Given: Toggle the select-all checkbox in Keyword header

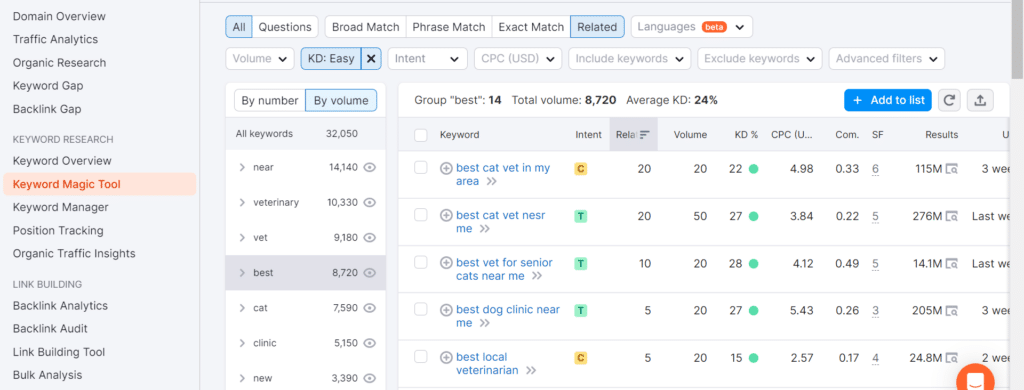Looking at the screenshot, I should pos(421,135).
